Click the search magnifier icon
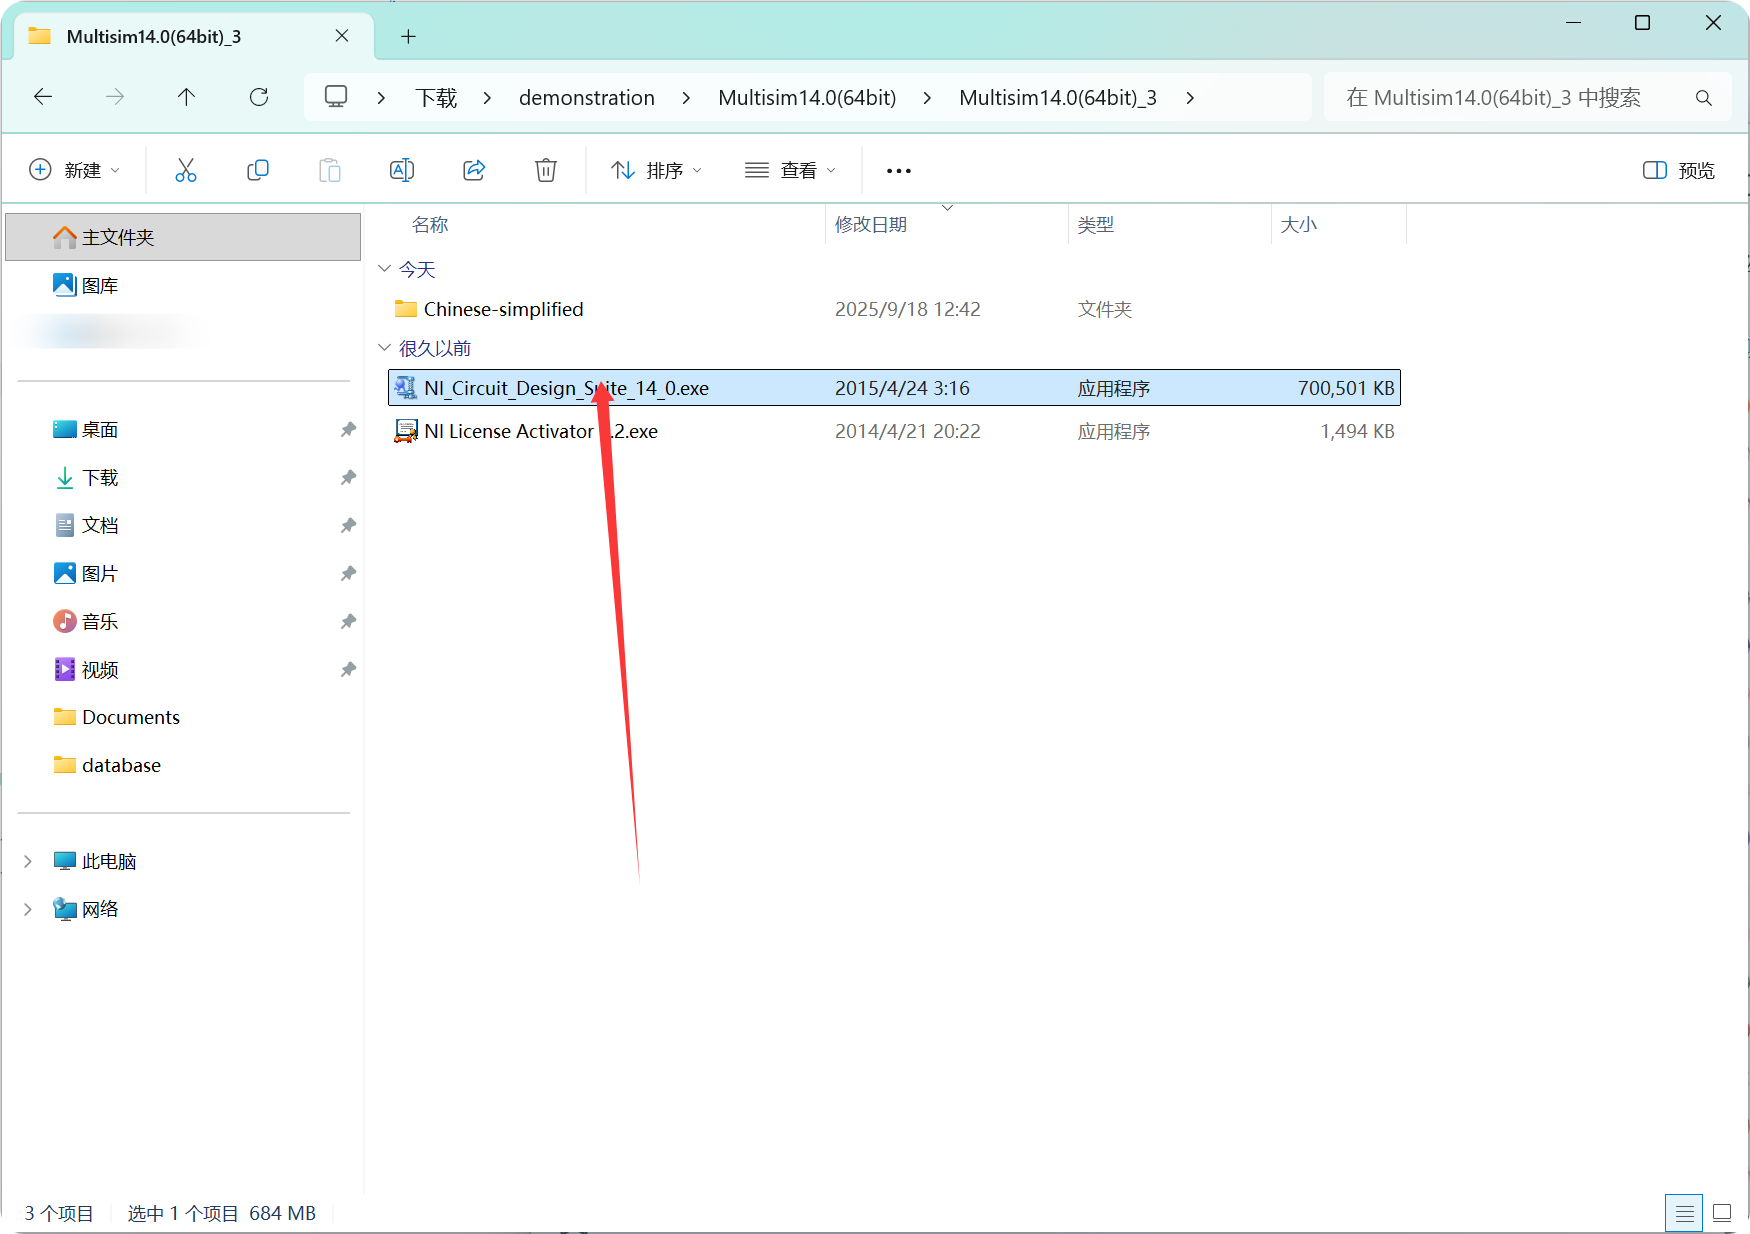This screenshot has height=1234, width=1750. (x=1704, y=98)
